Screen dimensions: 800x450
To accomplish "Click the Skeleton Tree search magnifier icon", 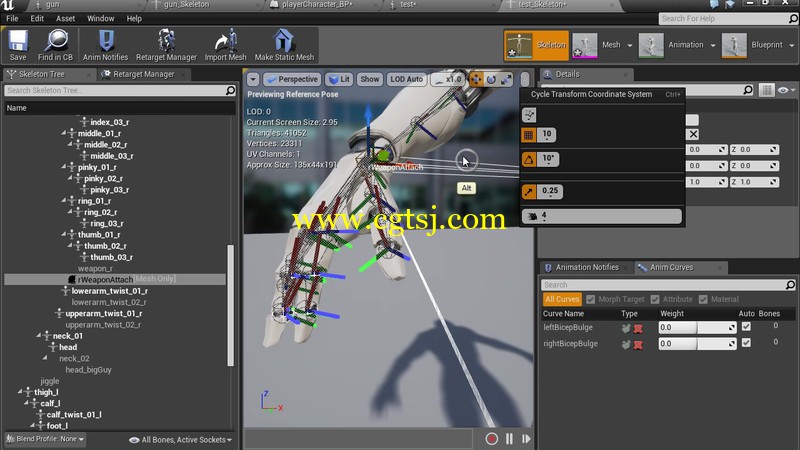I will [231, 90].
